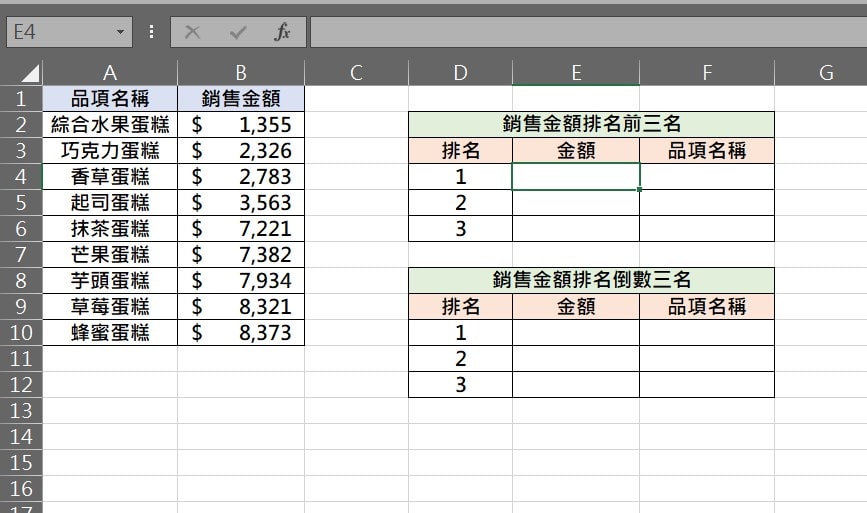
Task: Select column D header
Action: (461, 73)
